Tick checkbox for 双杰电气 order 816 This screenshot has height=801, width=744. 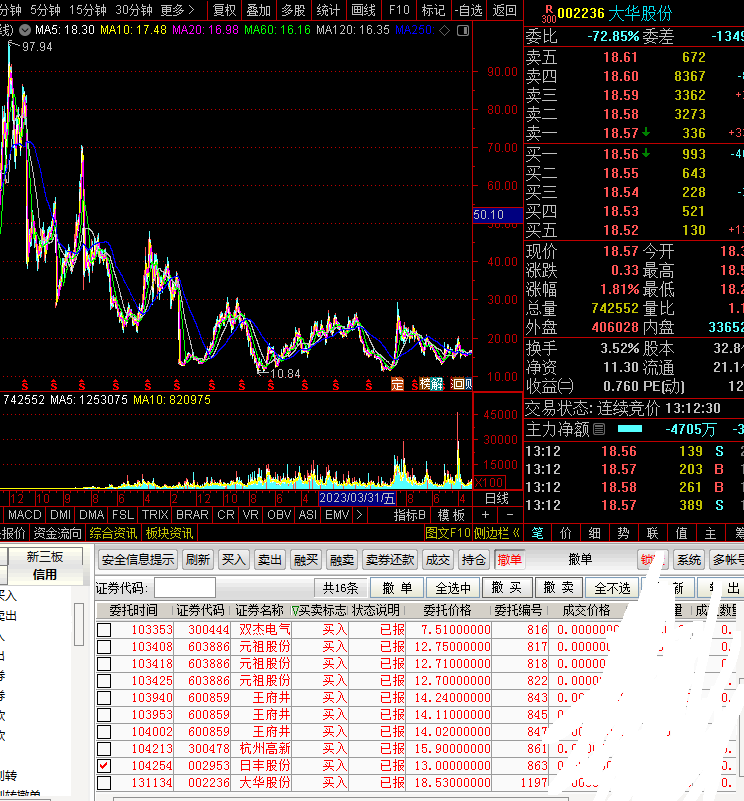point(104,630)
